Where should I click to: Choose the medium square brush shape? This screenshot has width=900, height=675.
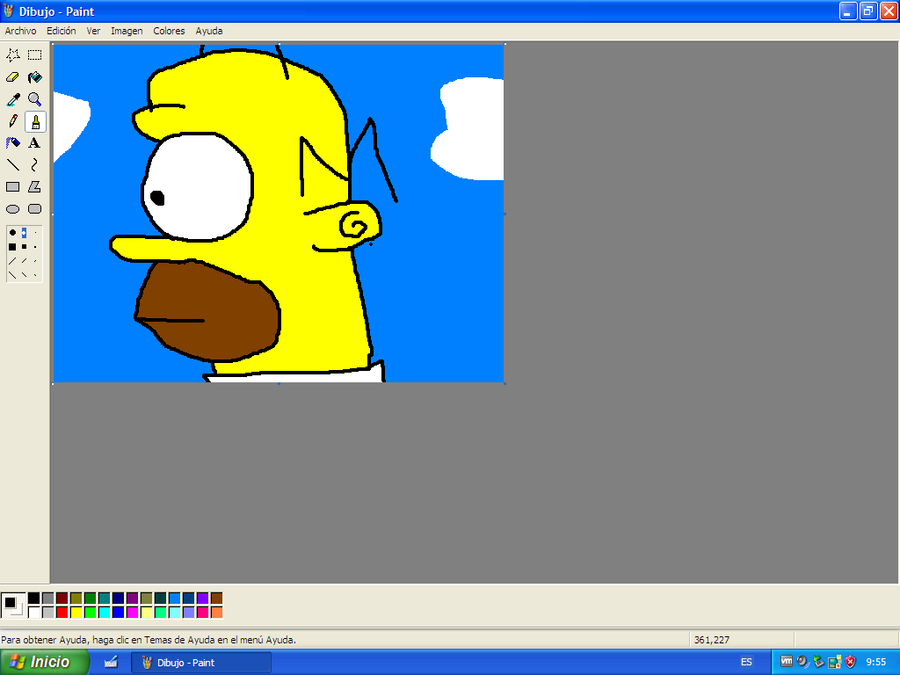point(24,247)
